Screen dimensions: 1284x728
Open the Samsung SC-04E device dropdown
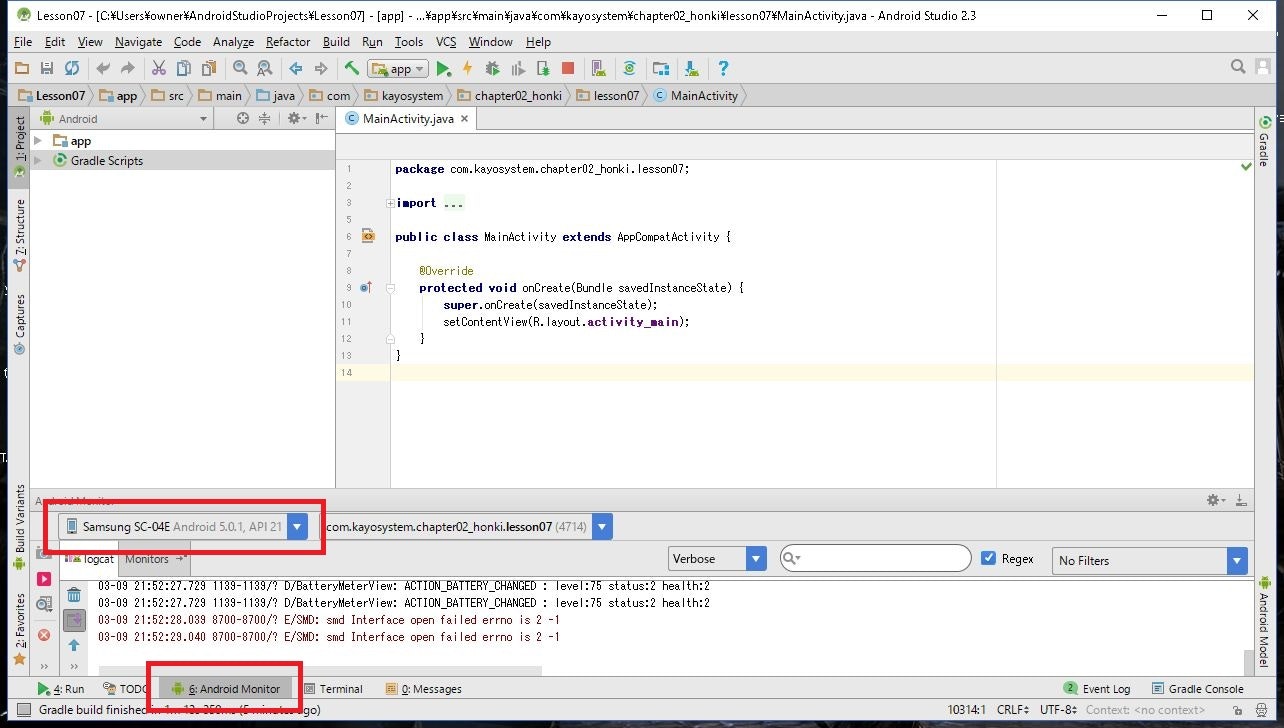tap(183, 526)
